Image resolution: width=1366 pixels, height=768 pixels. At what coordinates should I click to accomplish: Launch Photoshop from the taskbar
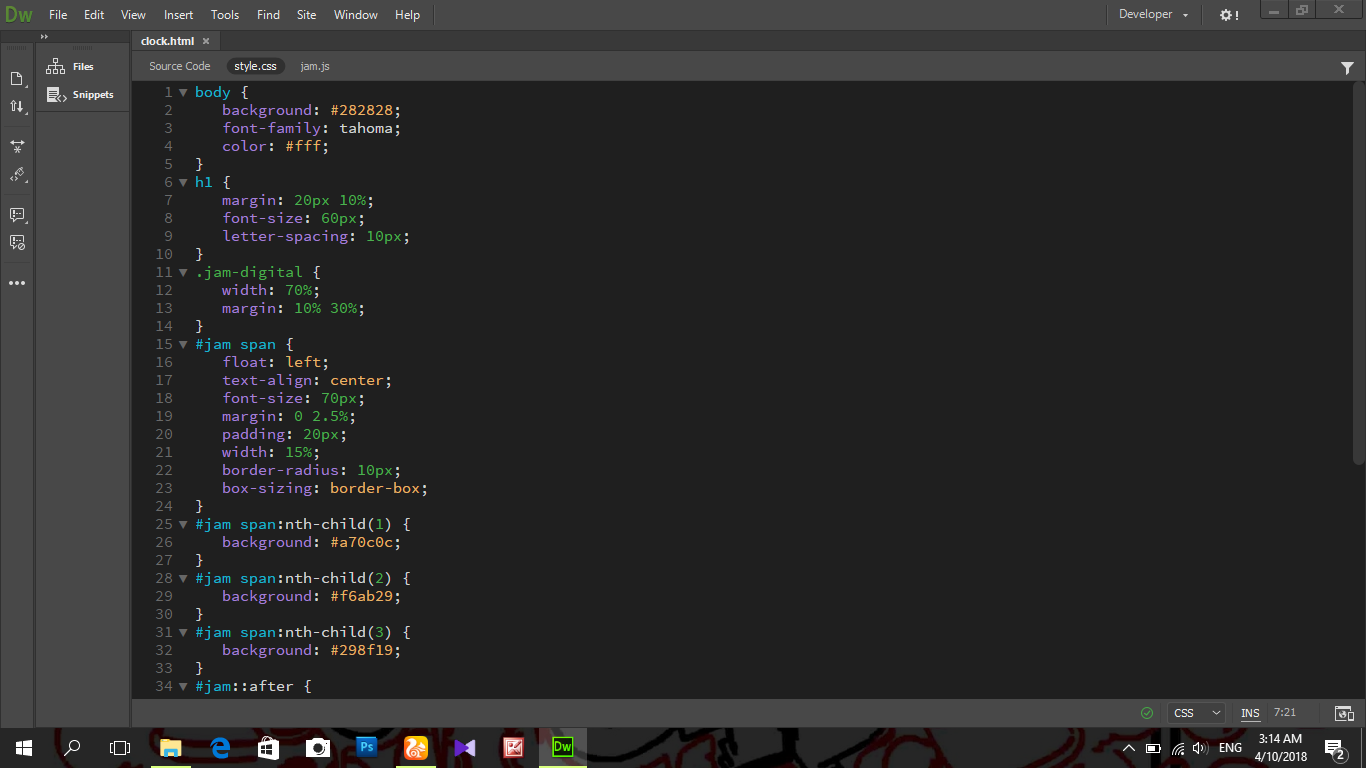(x=366, y=747)
